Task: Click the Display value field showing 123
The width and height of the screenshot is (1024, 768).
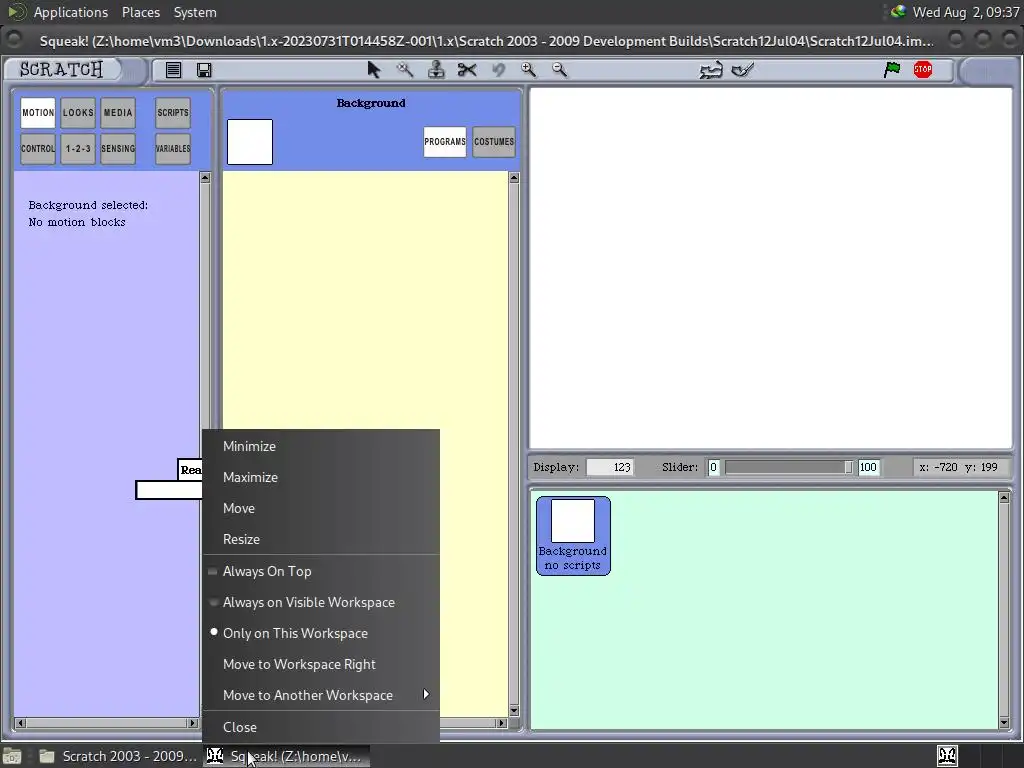Action: click(x=610, y=467)
